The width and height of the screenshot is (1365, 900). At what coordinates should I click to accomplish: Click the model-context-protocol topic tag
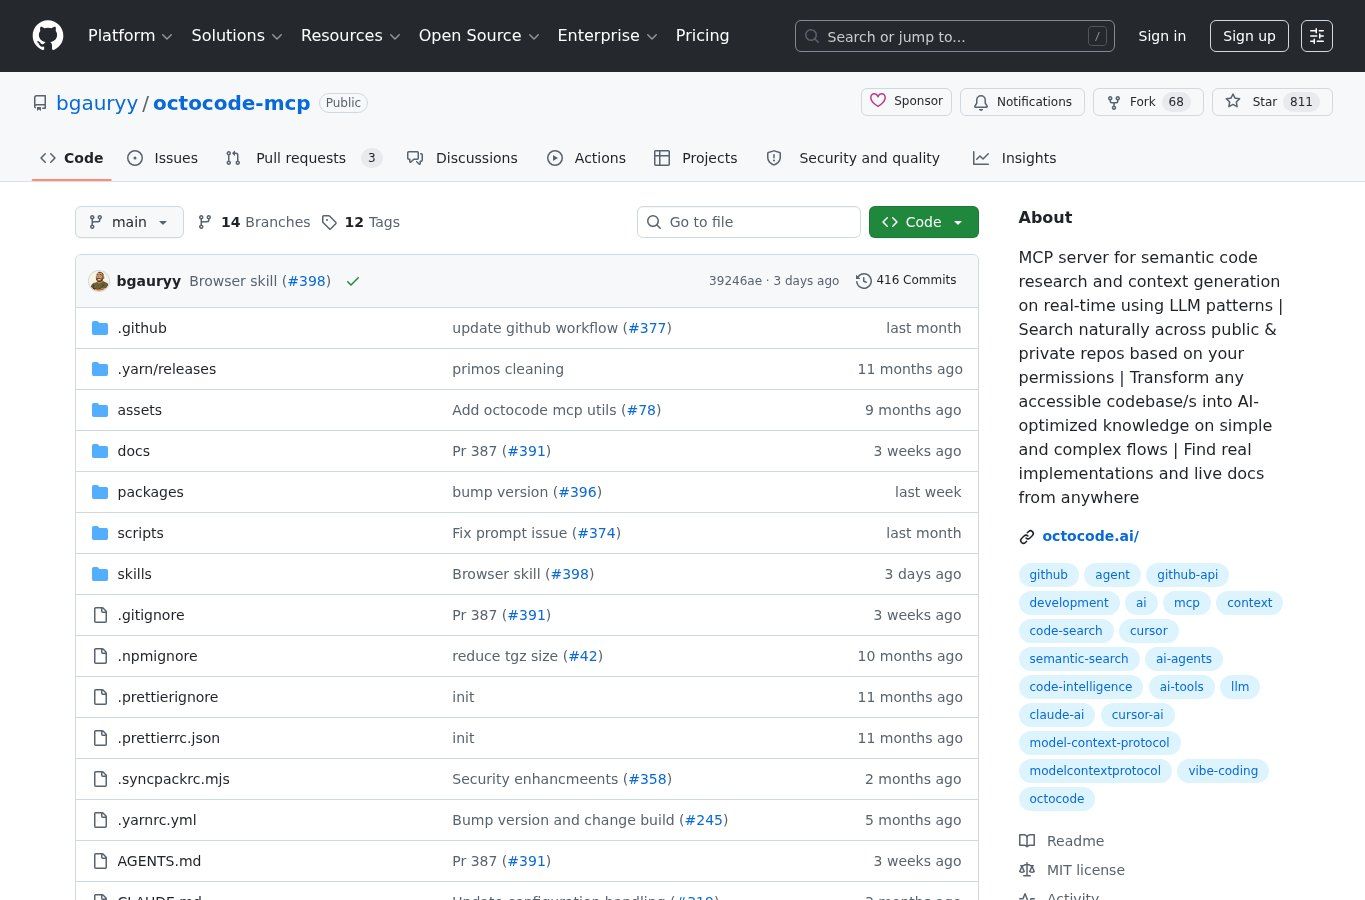[x=1099, y=743]
